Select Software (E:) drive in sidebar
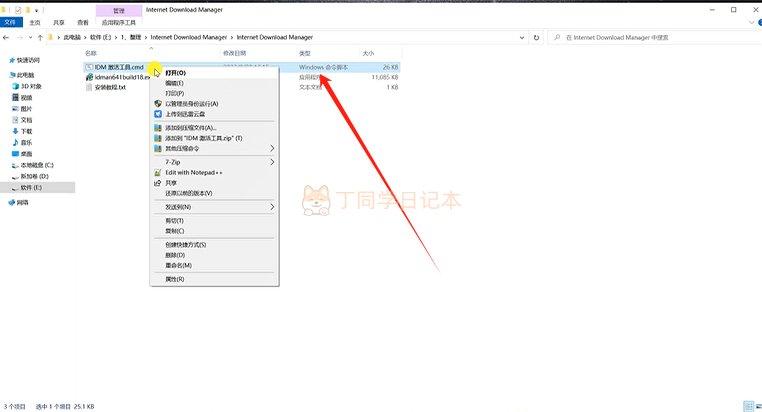This screenshot has height=412, width=762. [37, 188]
